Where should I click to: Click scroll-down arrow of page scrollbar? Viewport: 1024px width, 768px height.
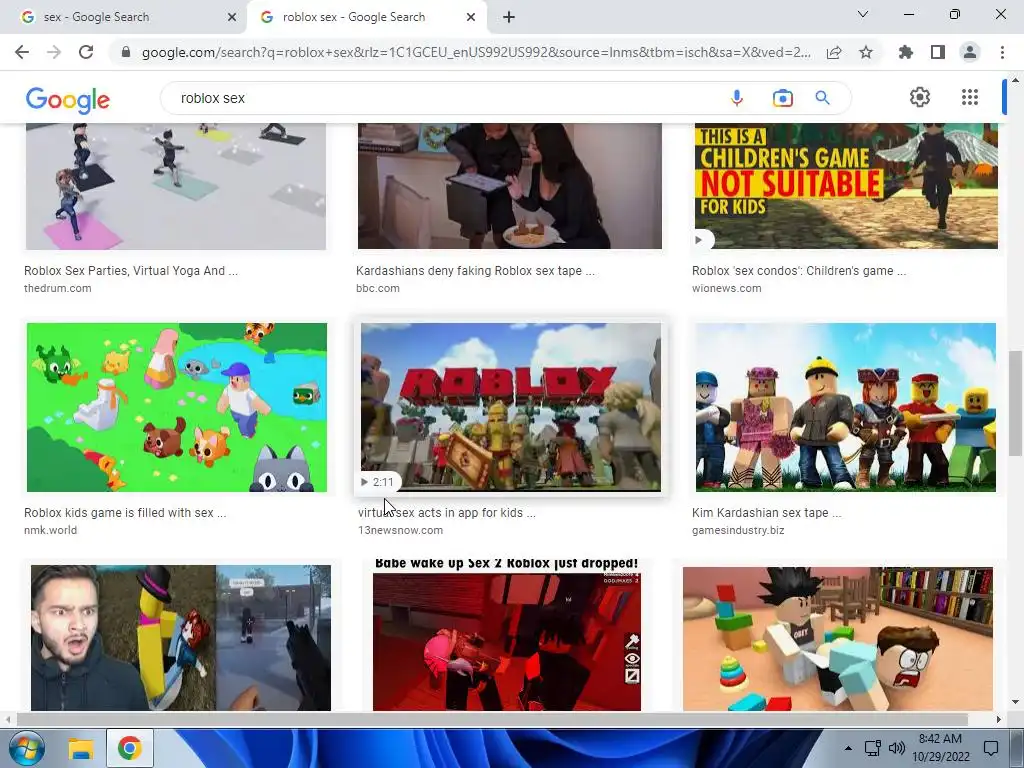click(1015, 702)
